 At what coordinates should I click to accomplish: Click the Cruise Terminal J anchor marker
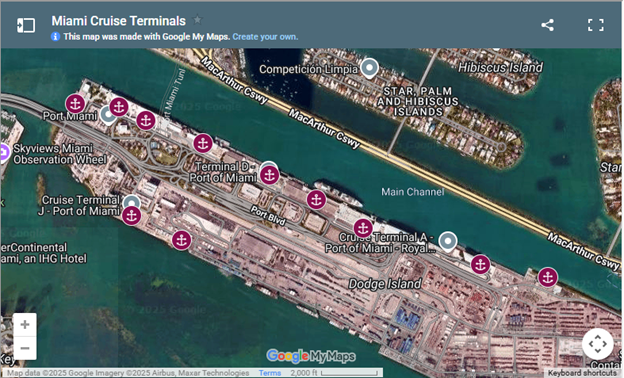tap(131, 216)
